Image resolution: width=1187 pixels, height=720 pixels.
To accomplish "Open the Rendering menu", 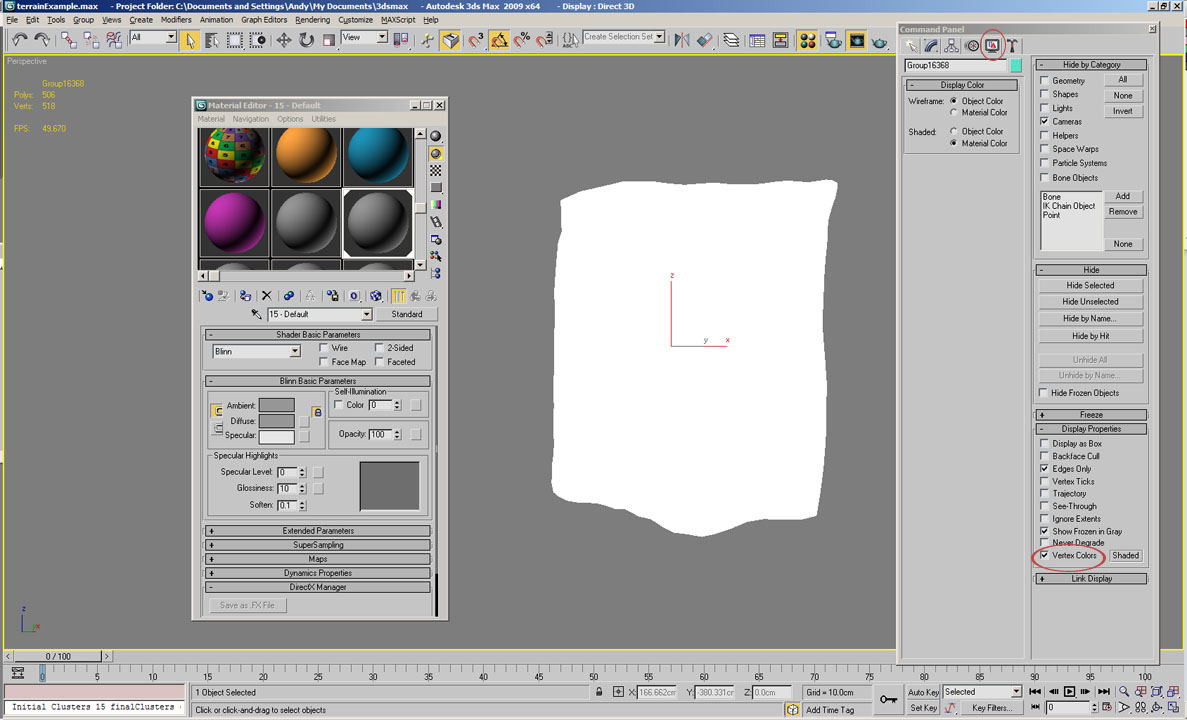I will 312,20.
